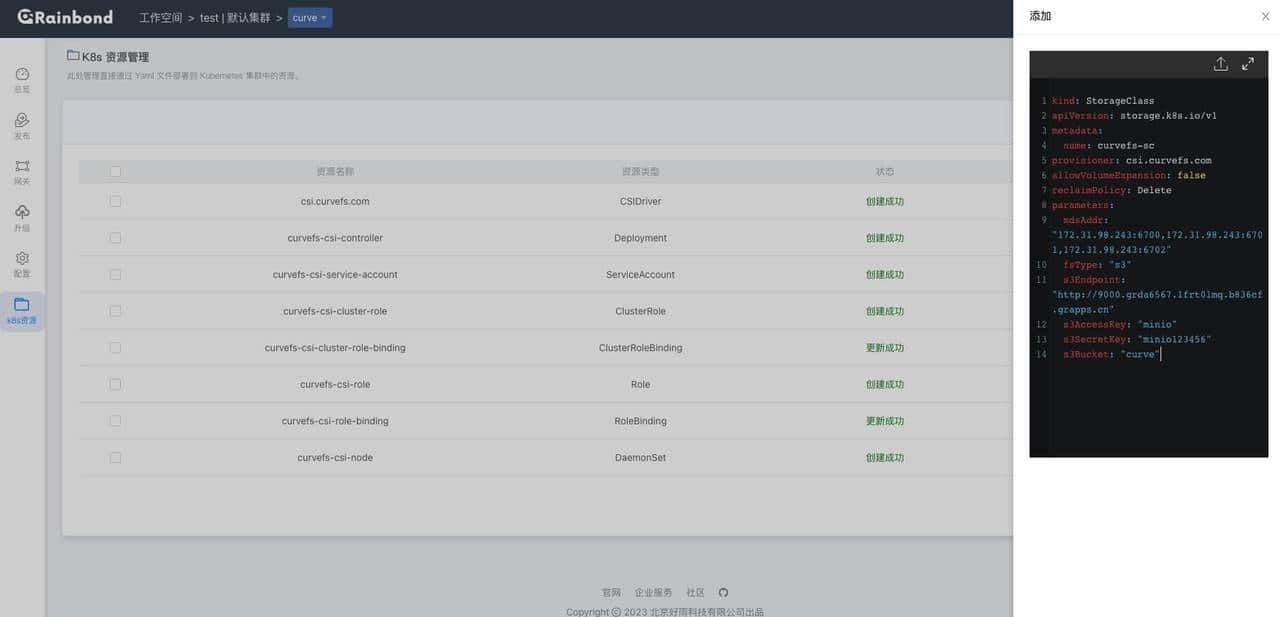
Task: Click the Rainbond logo
Action: coord(65,17)
